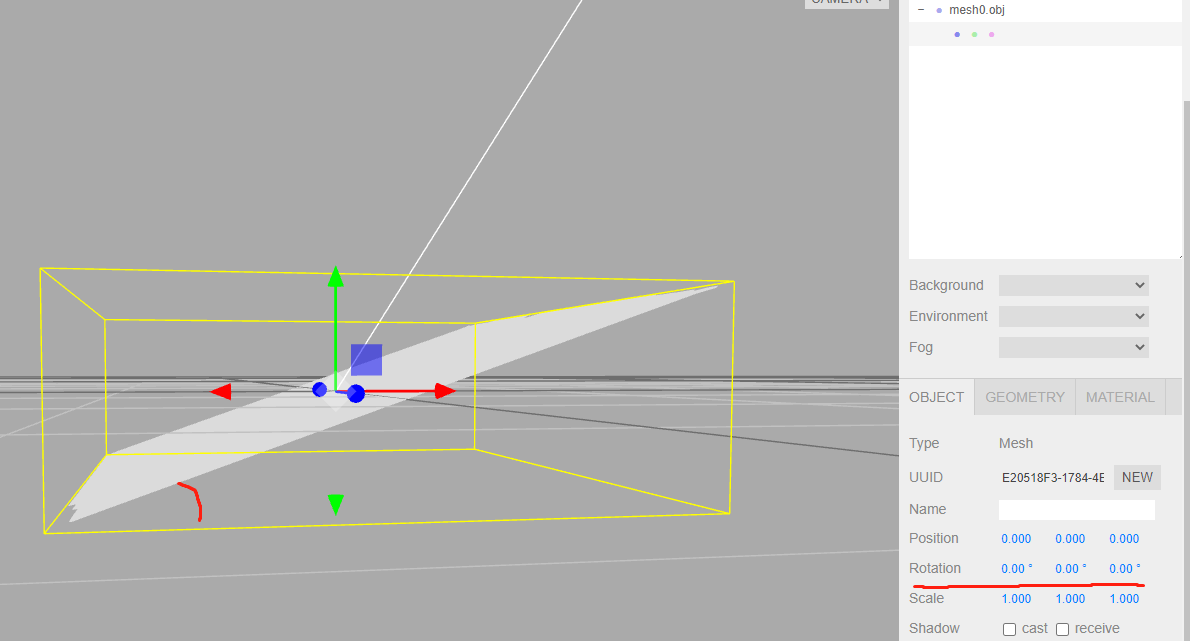The image size is (1190, 641).
Task: Generate a new UUID with NEW button
Action: 1137,477
